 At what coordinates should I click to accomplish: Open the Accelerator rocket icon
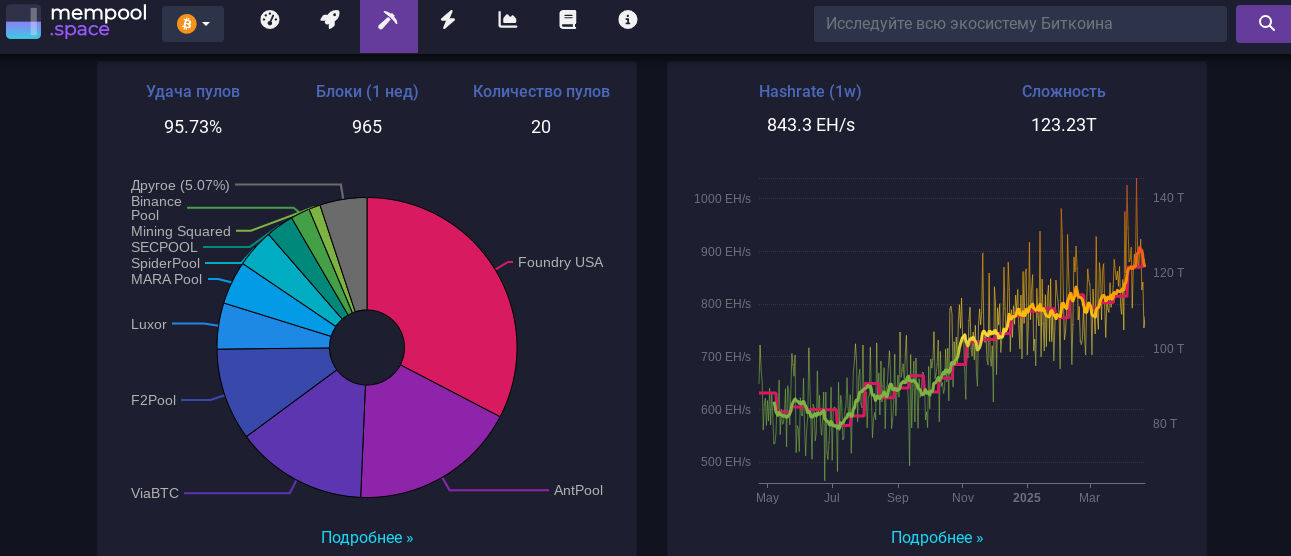click(329, 20)
